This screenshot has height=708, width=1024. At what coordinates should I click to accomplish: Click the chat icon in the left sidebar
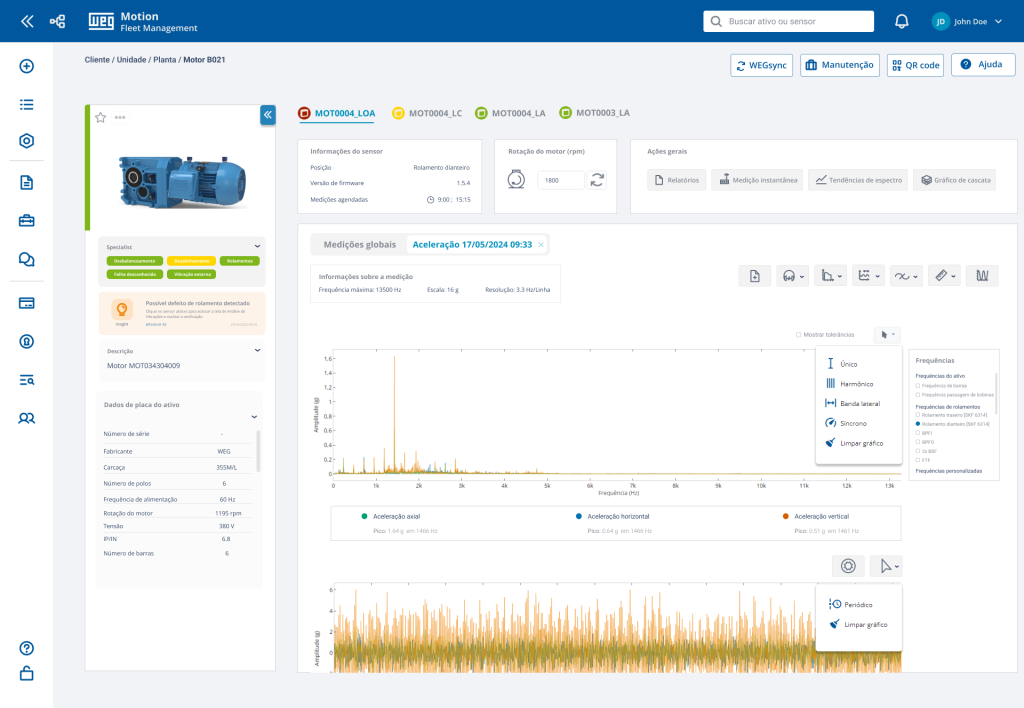[26, 259]
